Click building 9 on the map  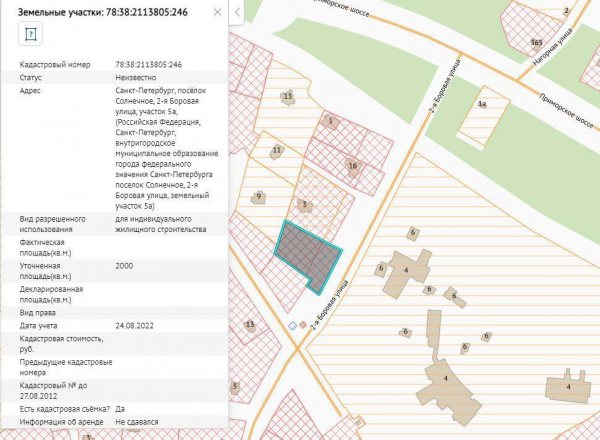(258, 197)
